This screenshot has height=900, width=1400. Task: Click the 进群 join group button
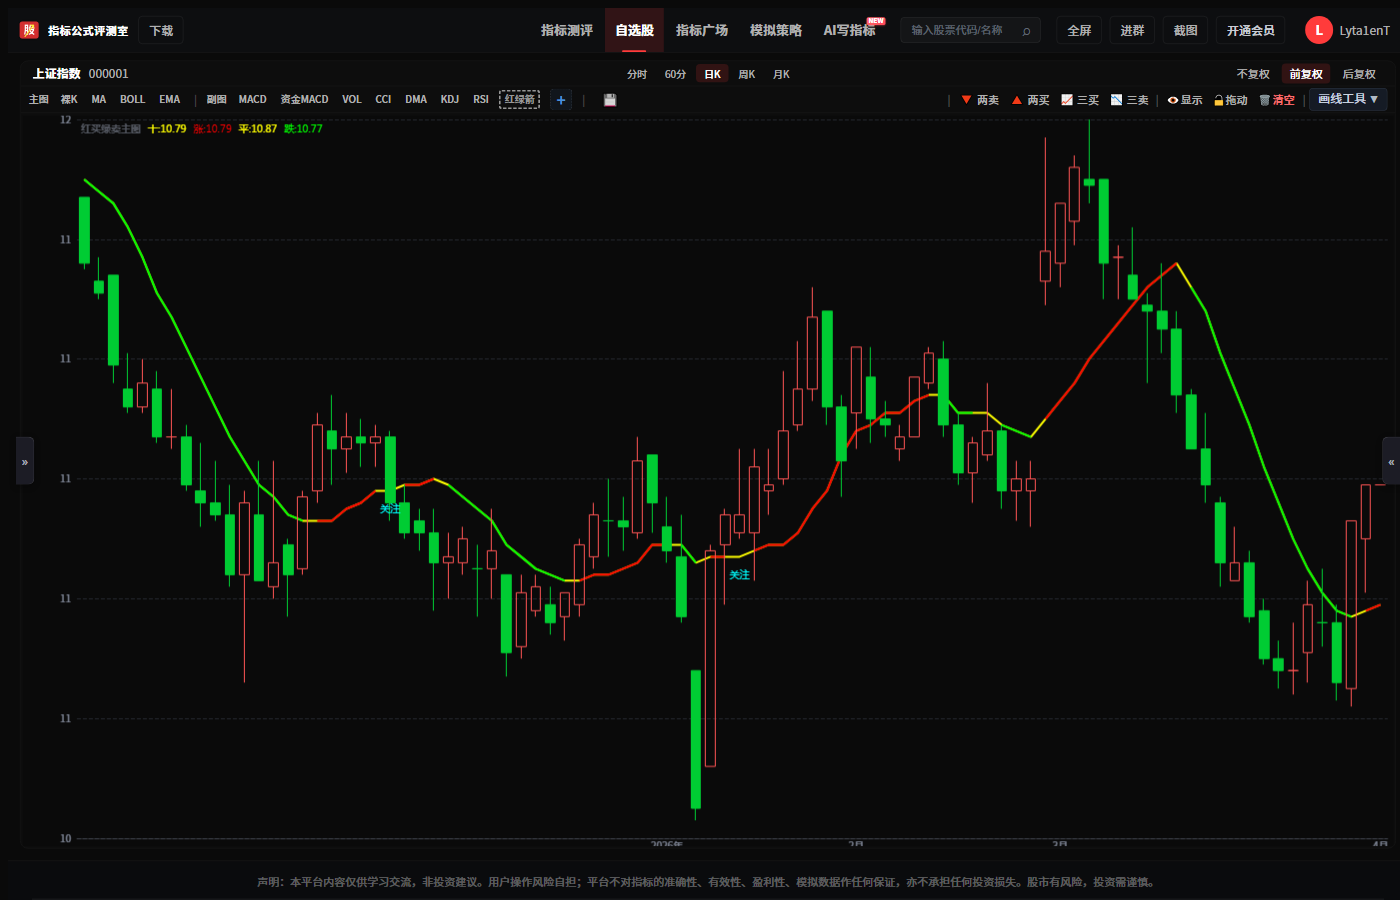[1132, 31]
